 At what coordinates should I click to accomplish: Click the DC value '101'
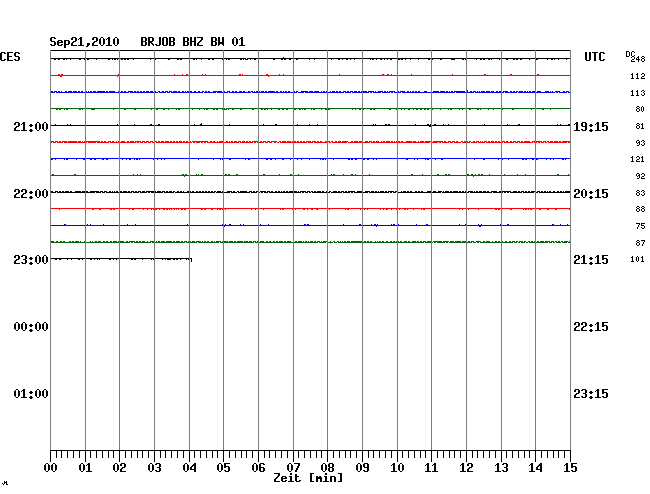coord(638,259)
